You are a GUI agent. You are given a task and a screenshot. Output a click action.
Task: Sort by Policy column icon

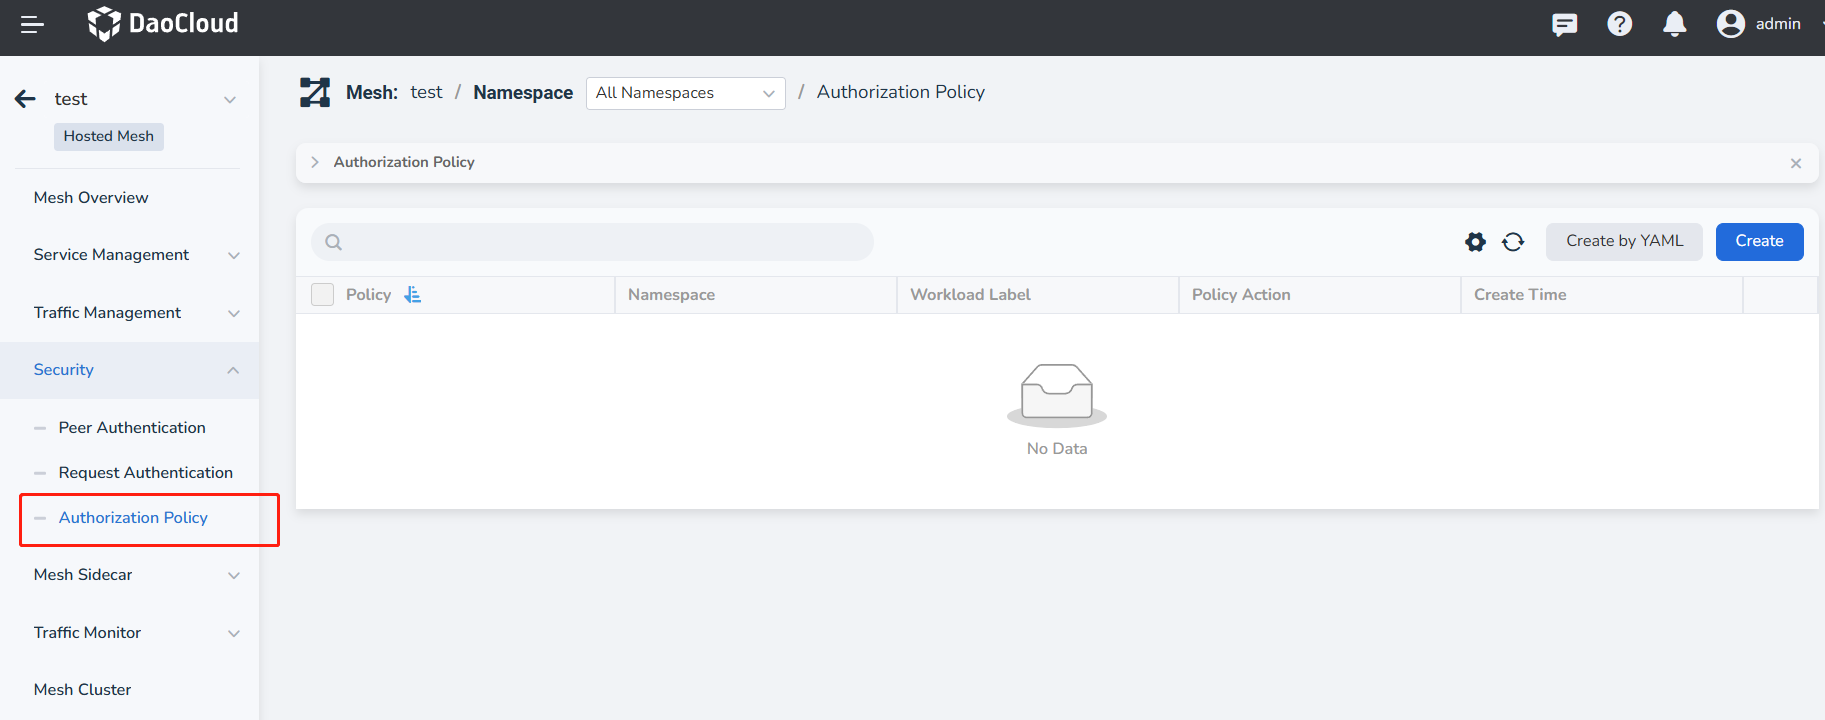(x=412, y=295)
